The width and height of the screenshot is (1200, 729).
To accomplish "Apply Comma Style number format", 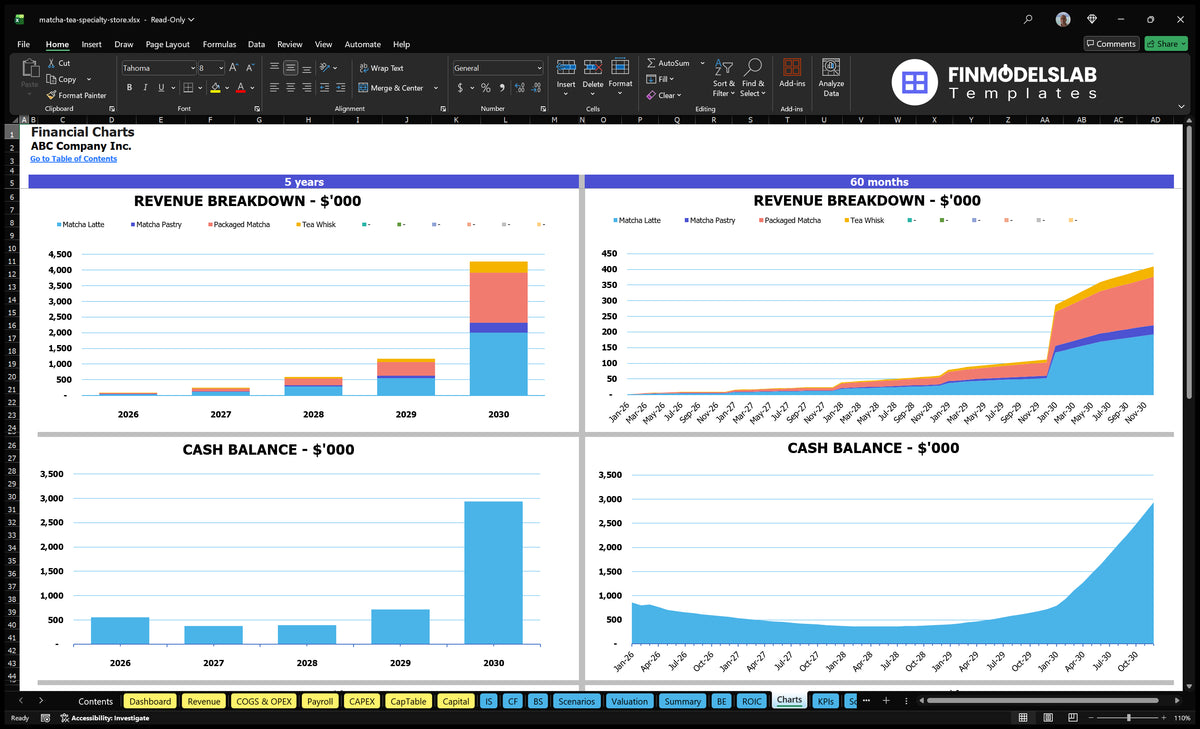I will (x=501, y=88).
